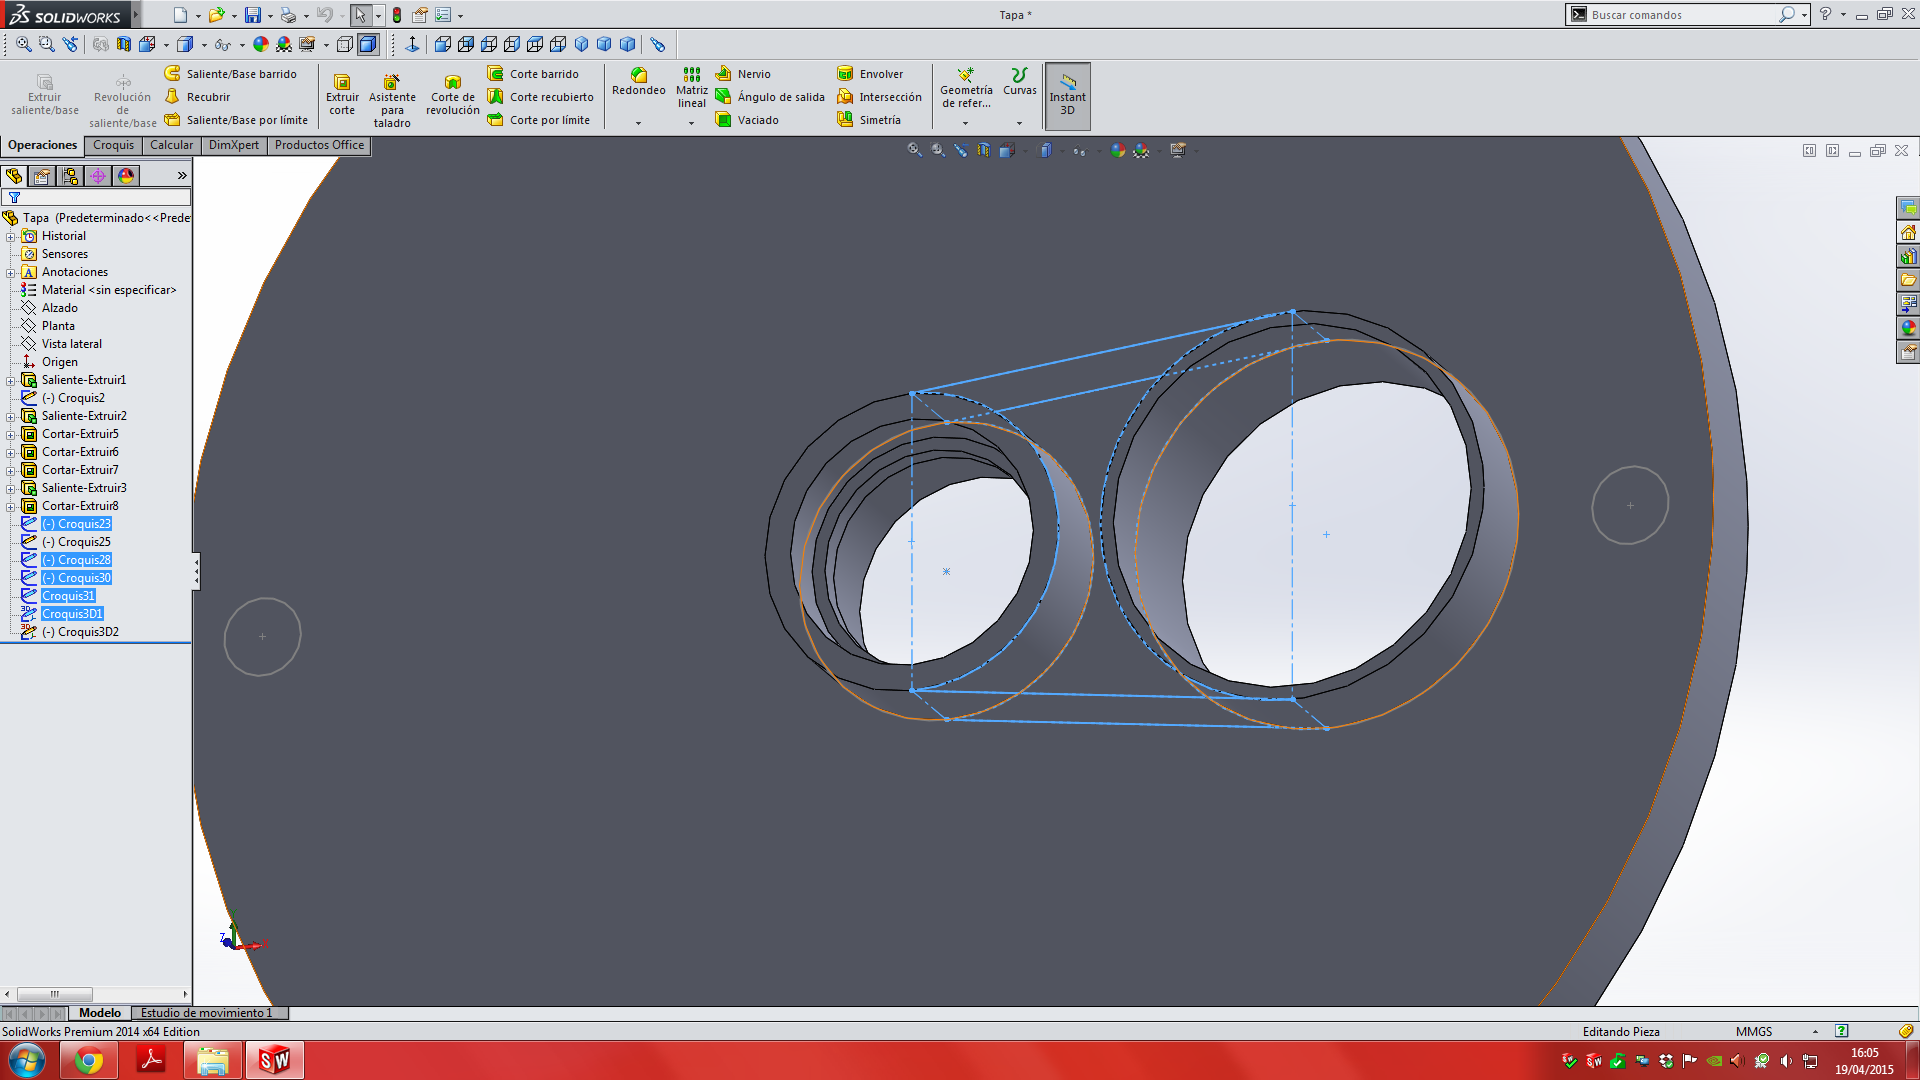Open the Options icon next to file properties

(x=443, y=15)
